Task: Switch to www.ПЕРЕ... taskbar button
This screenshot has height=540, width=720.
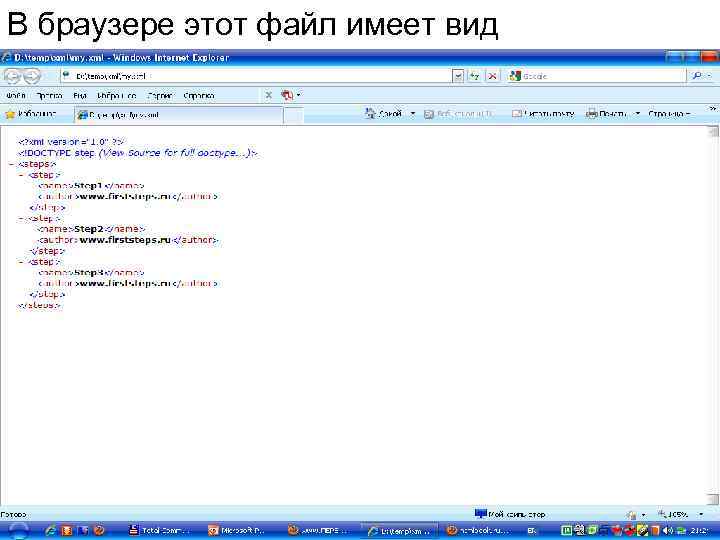Action: click(x=318, y=531)
